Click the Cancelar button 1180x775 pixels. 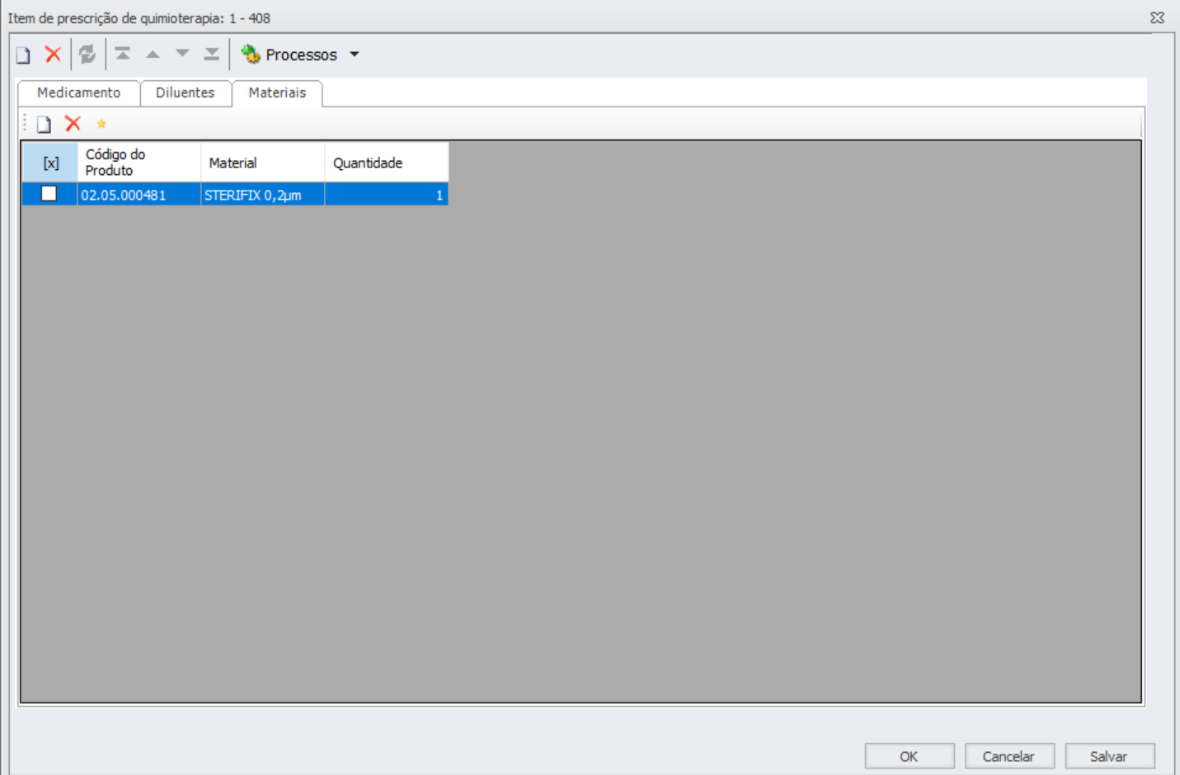[1009, 756]
